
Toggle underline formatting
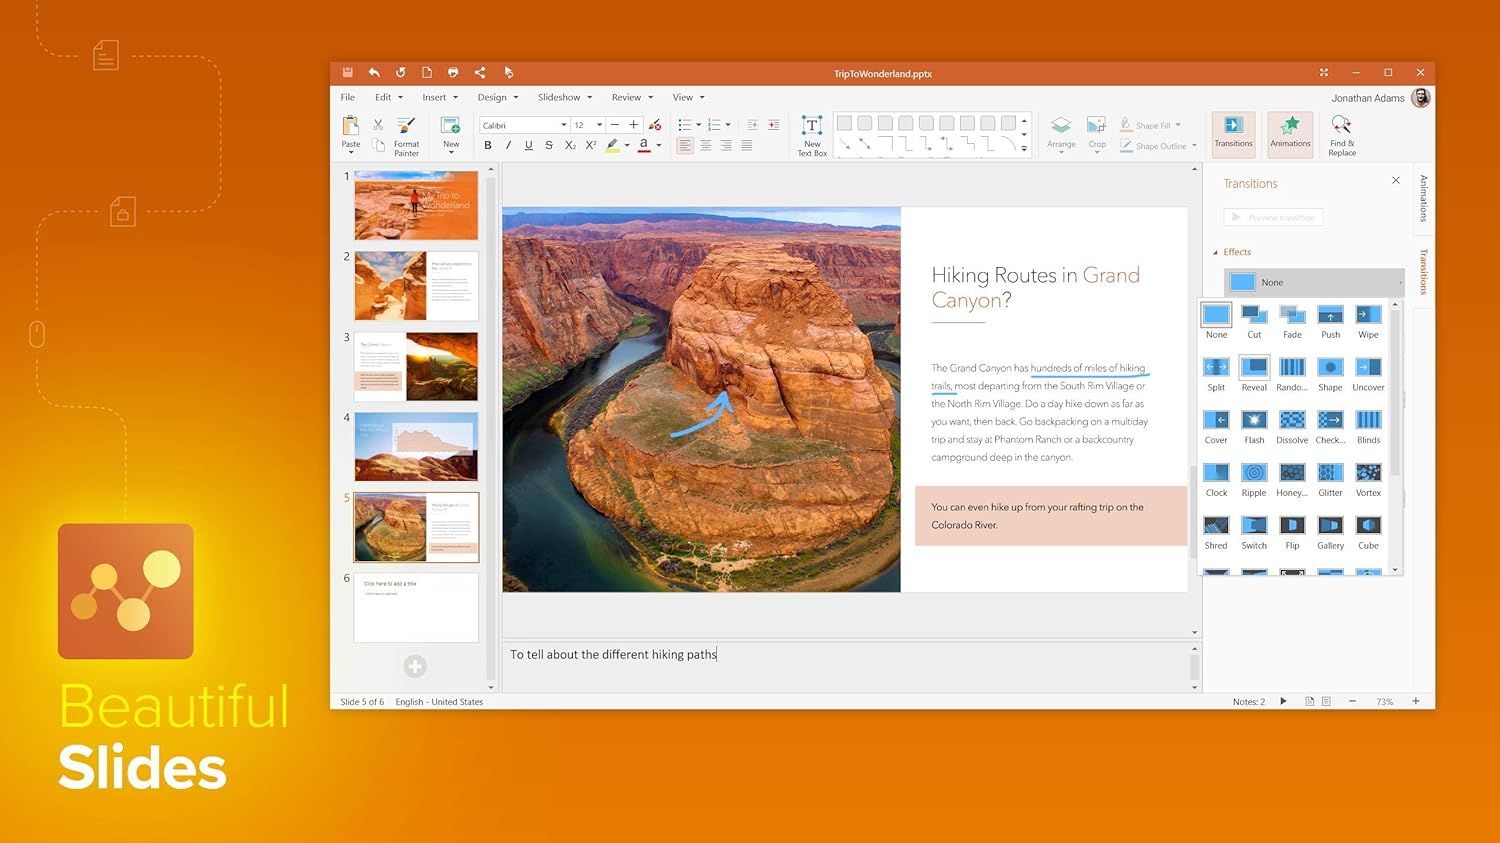point(529,146)
